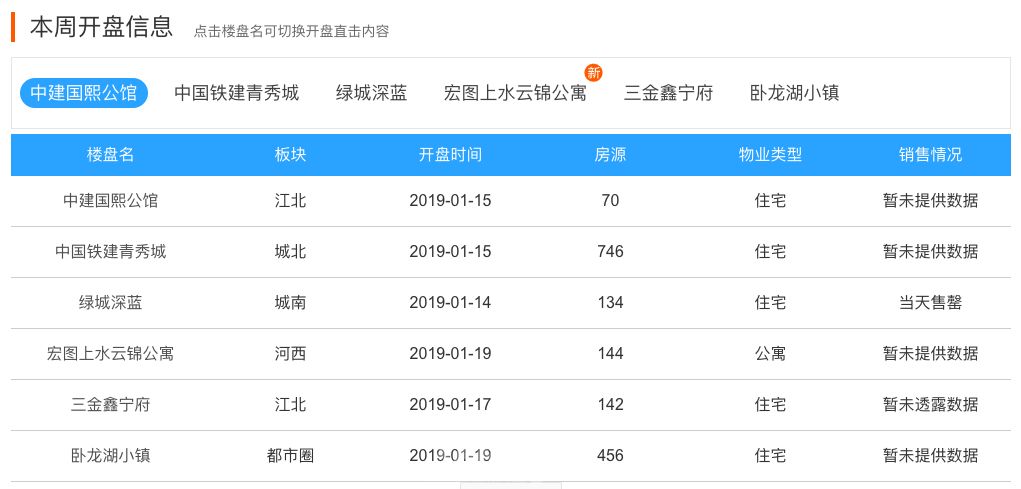Image resolution: width=1021 pixels, height=489 pixels.
Task: Click the 144 housing count cell
Action: point(610,354)
